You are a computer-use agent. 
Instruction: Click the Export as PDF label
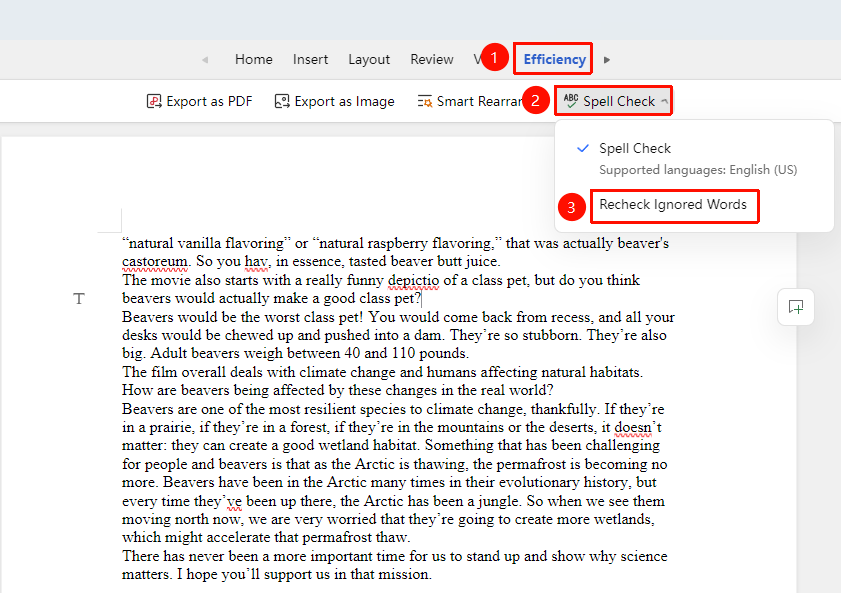[x=209, y=101]
